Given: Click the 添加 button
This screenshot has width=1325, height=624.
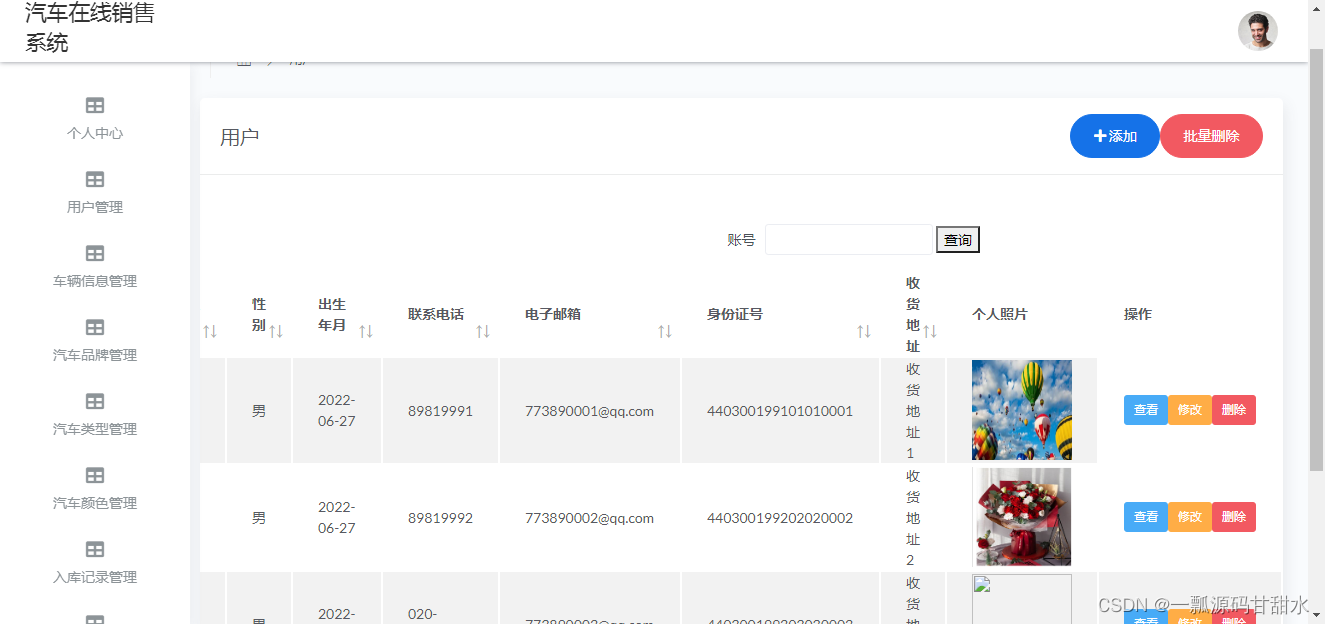Looking at the screenshot, I should pyautogui.click(x=1115, y=136).
